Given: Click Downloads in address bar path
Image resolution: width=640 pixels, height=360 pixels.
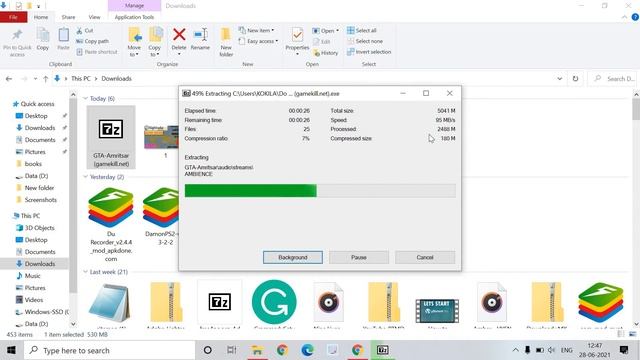Looking at the screenshot, I should click(116, 78).
